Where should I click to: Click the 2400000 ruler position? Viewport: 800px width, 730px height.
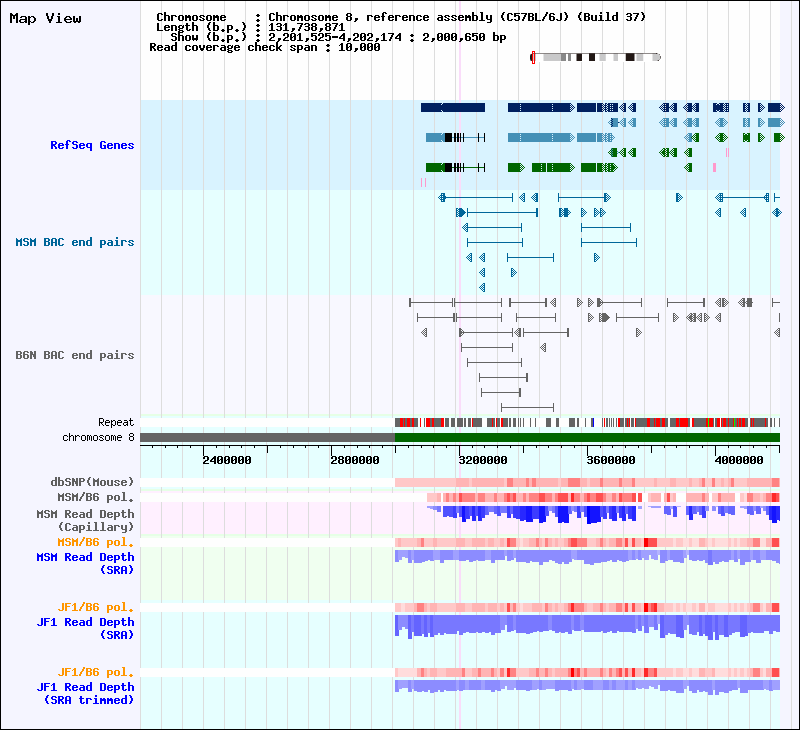227,460
